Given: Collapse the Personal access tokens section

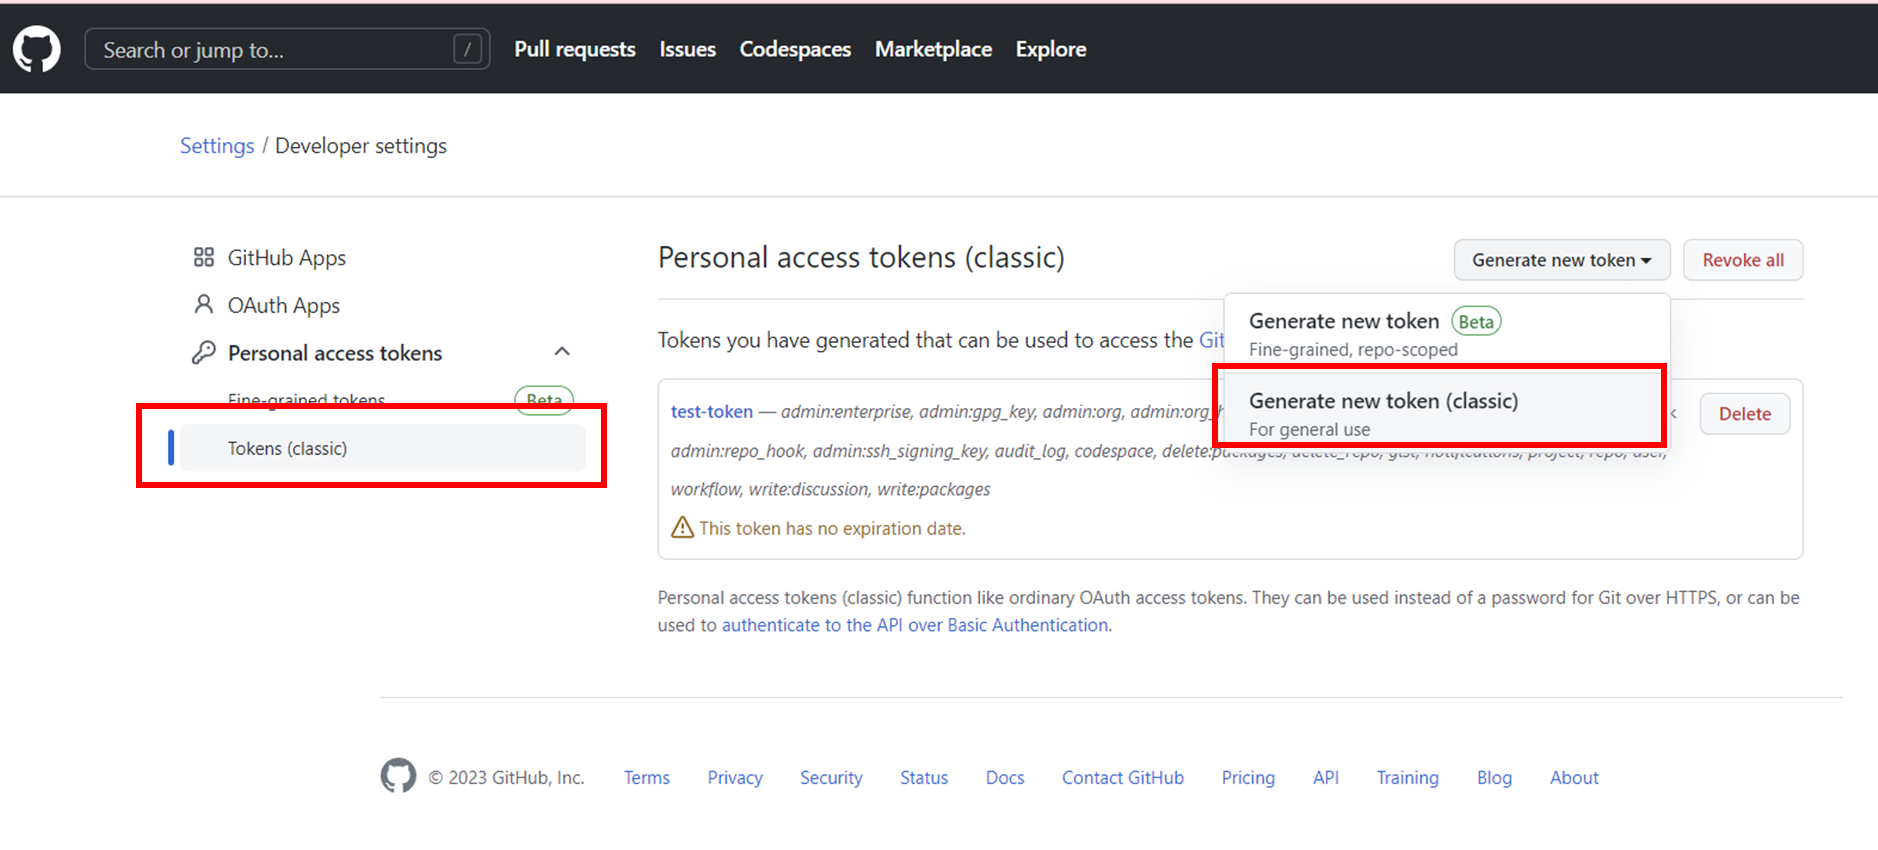Looking at the screenshot, I should pyautogui.click(x=562, y=351).
